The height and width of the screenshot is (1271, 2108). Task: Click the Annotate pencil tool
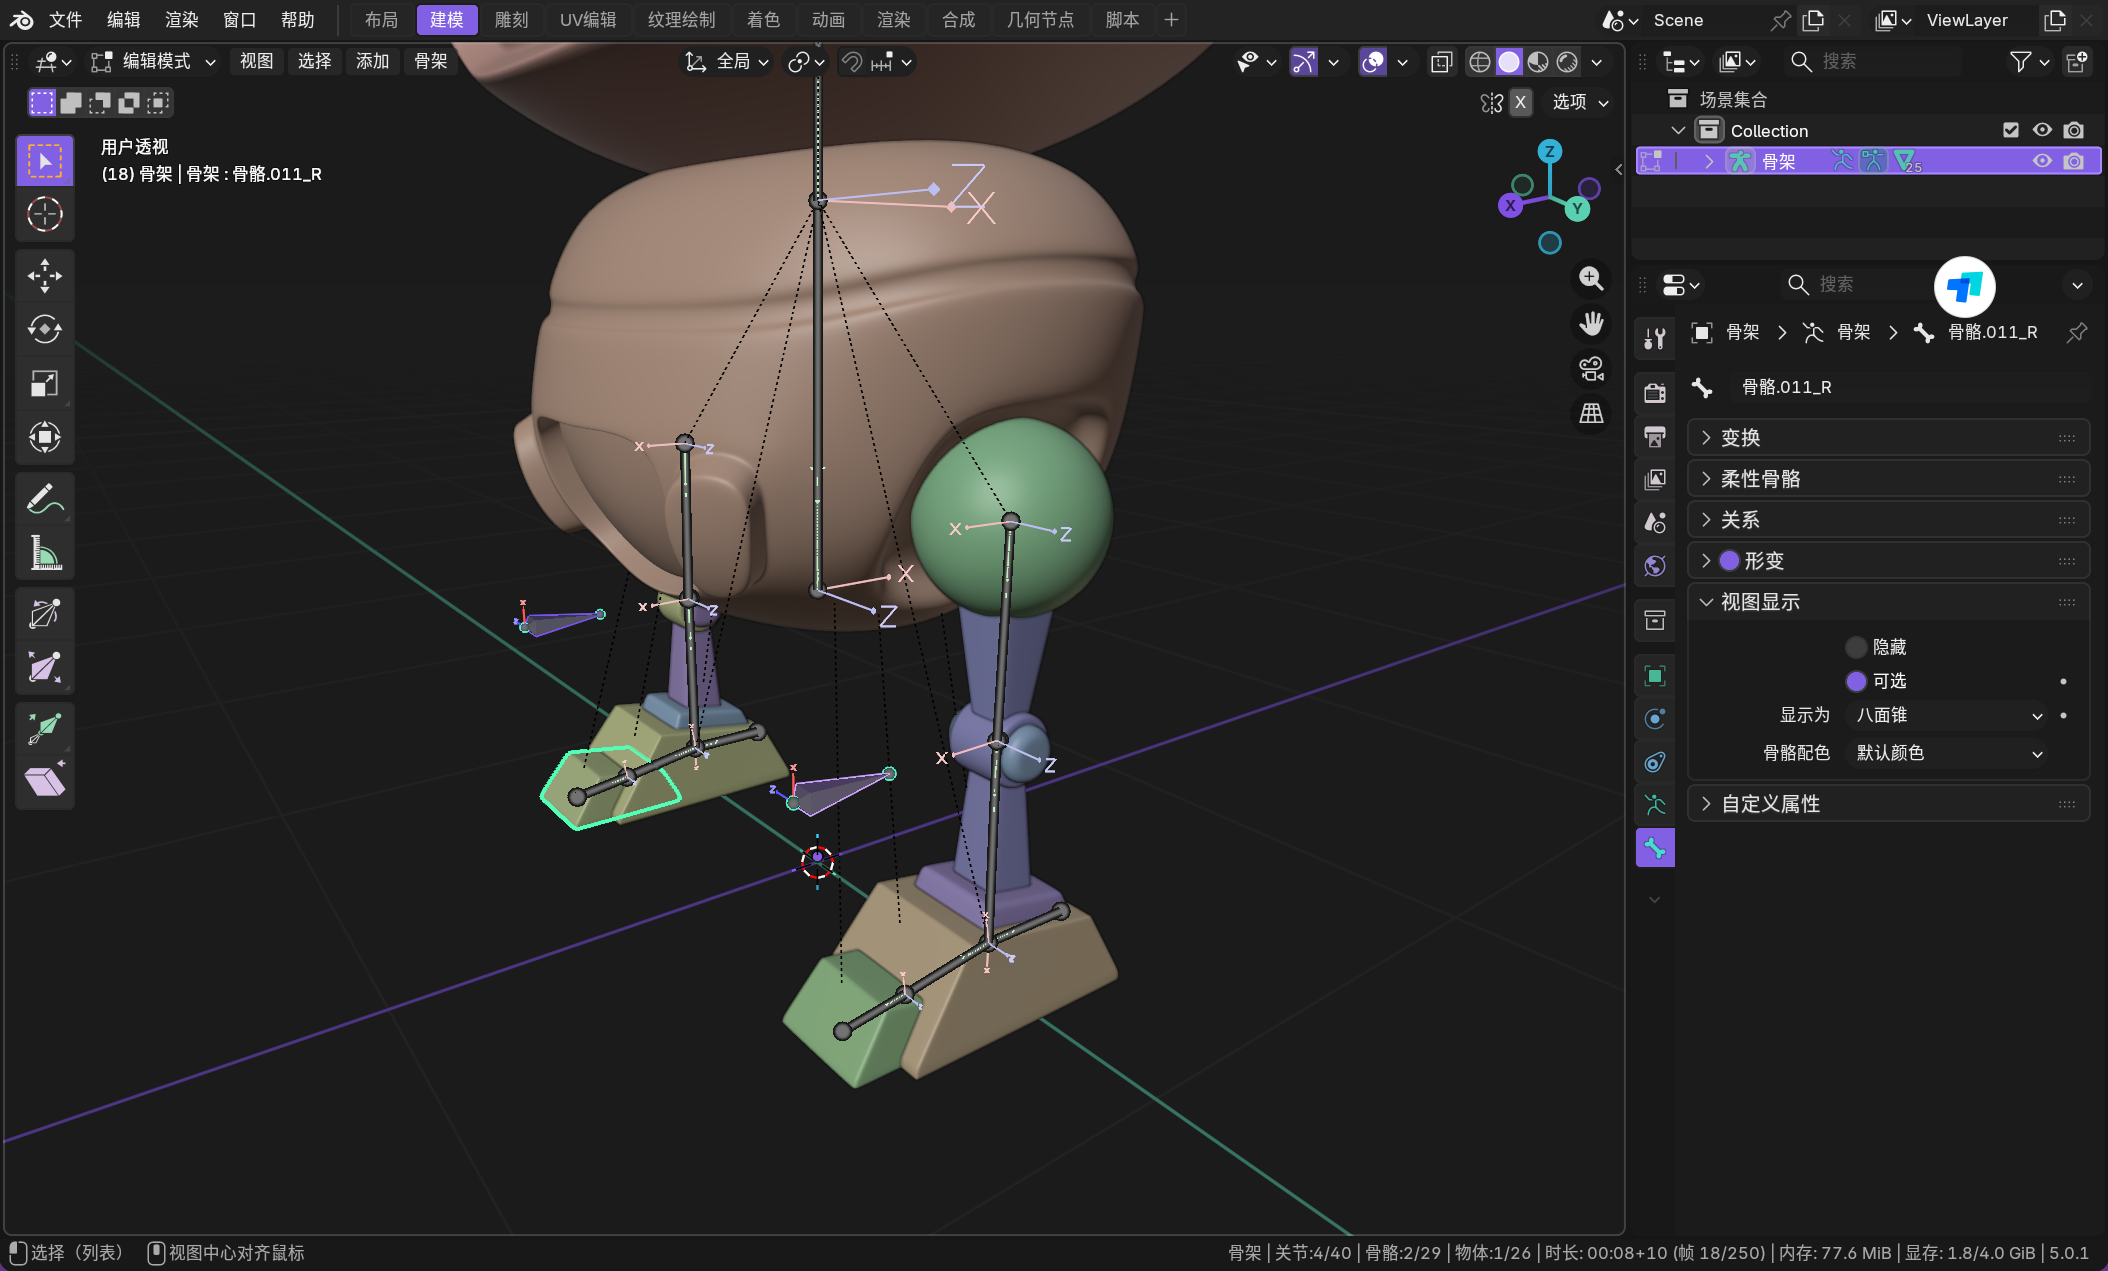44,499
